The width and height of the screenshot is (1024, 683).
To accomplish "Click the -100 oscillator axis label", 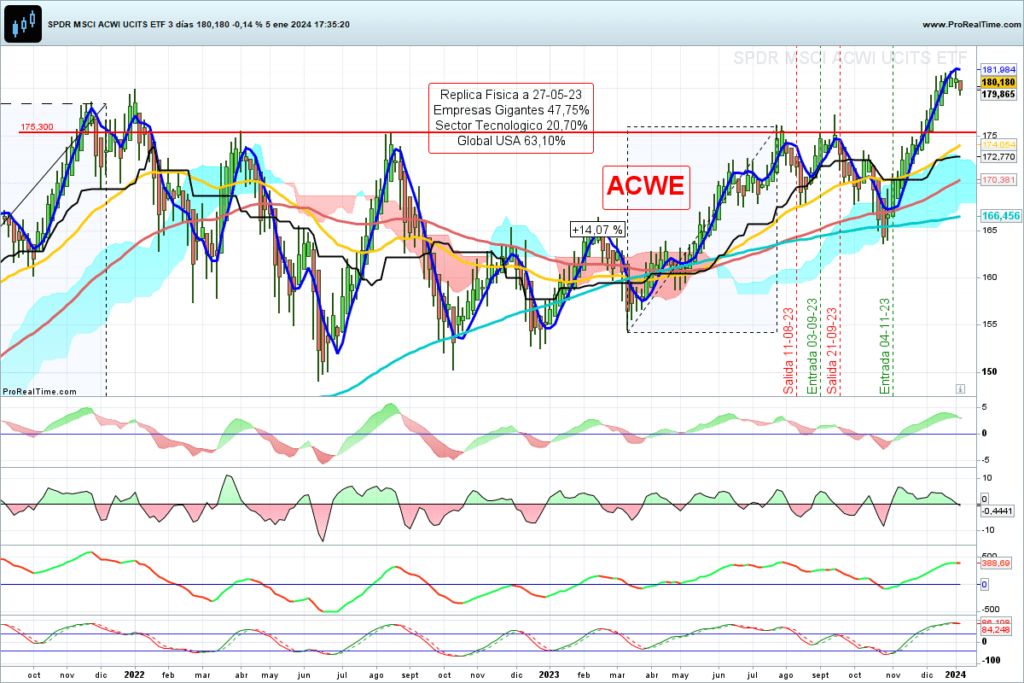I will 991,660.
